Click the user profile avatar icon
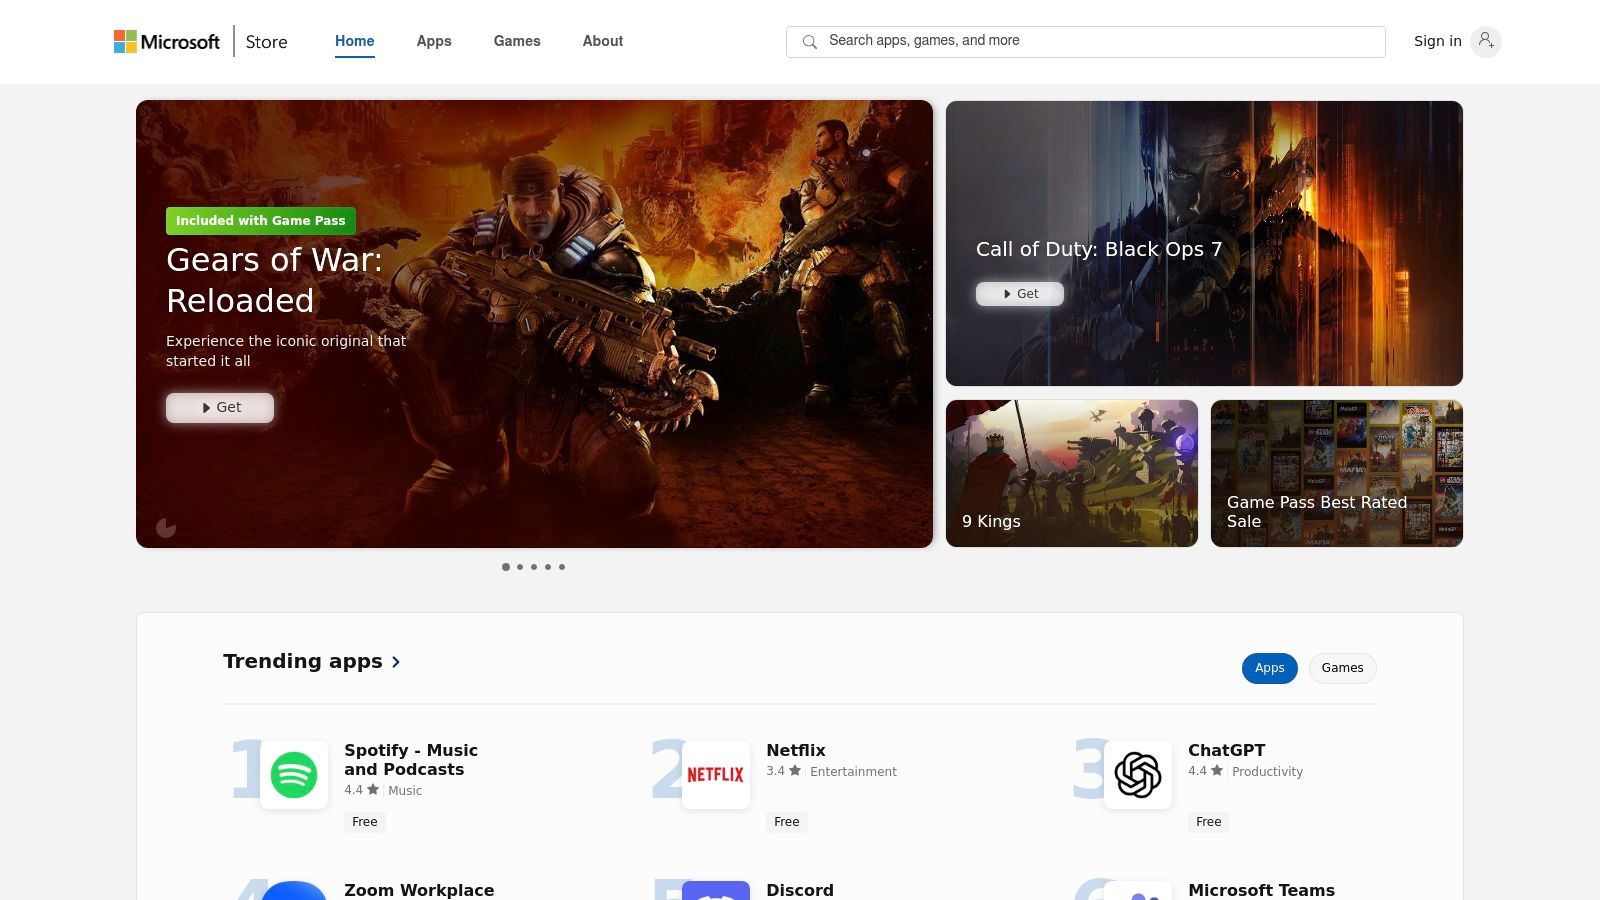 click(x=1486, y=41)
